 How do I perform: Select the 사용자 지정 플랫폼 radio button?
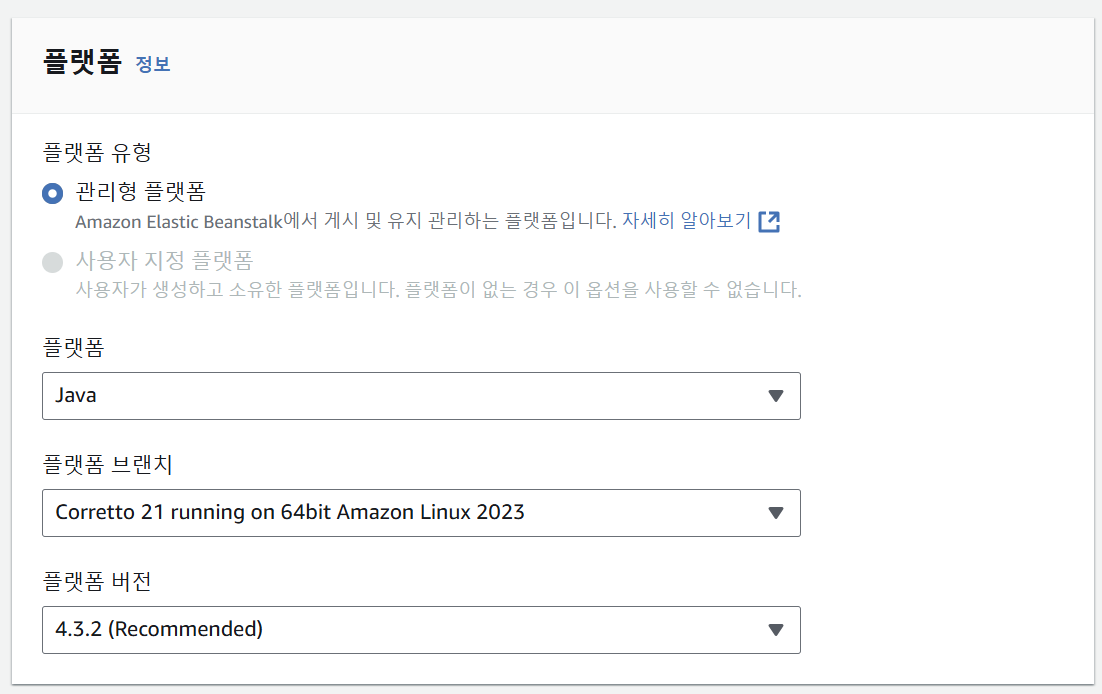click(x=52, y=263)
